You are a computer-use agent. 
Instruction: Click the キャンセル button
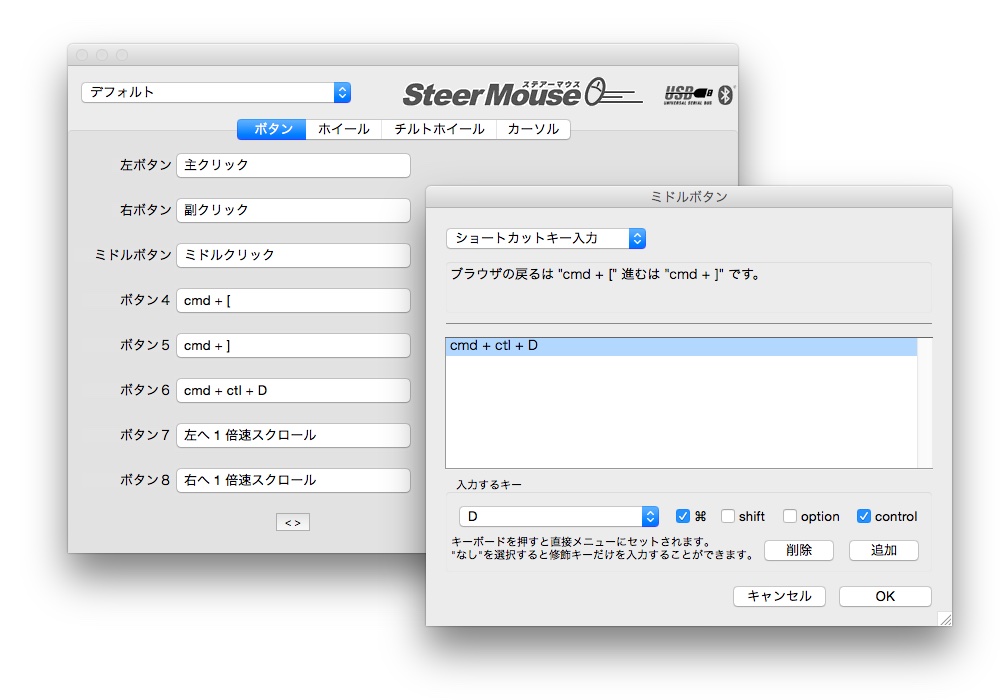click(x=779, y=597)
